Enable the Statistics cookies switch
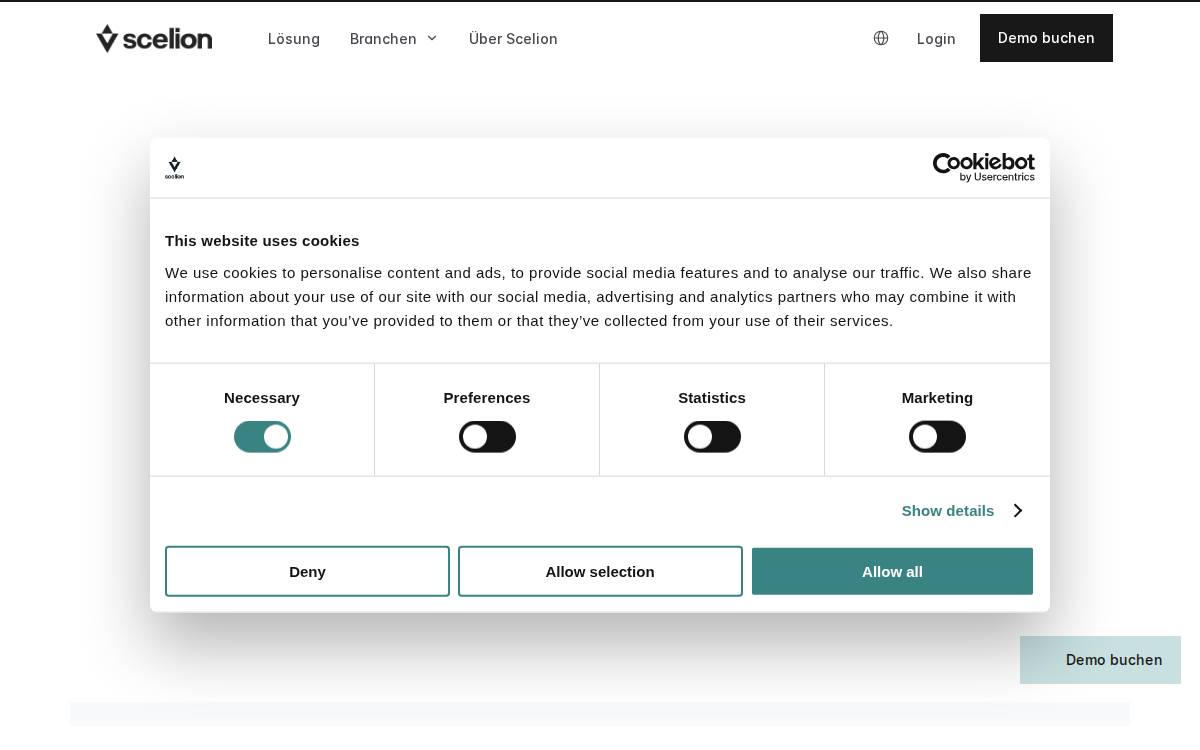The image size is (1200, 750). pyautogui.click(x=712, y=437)
